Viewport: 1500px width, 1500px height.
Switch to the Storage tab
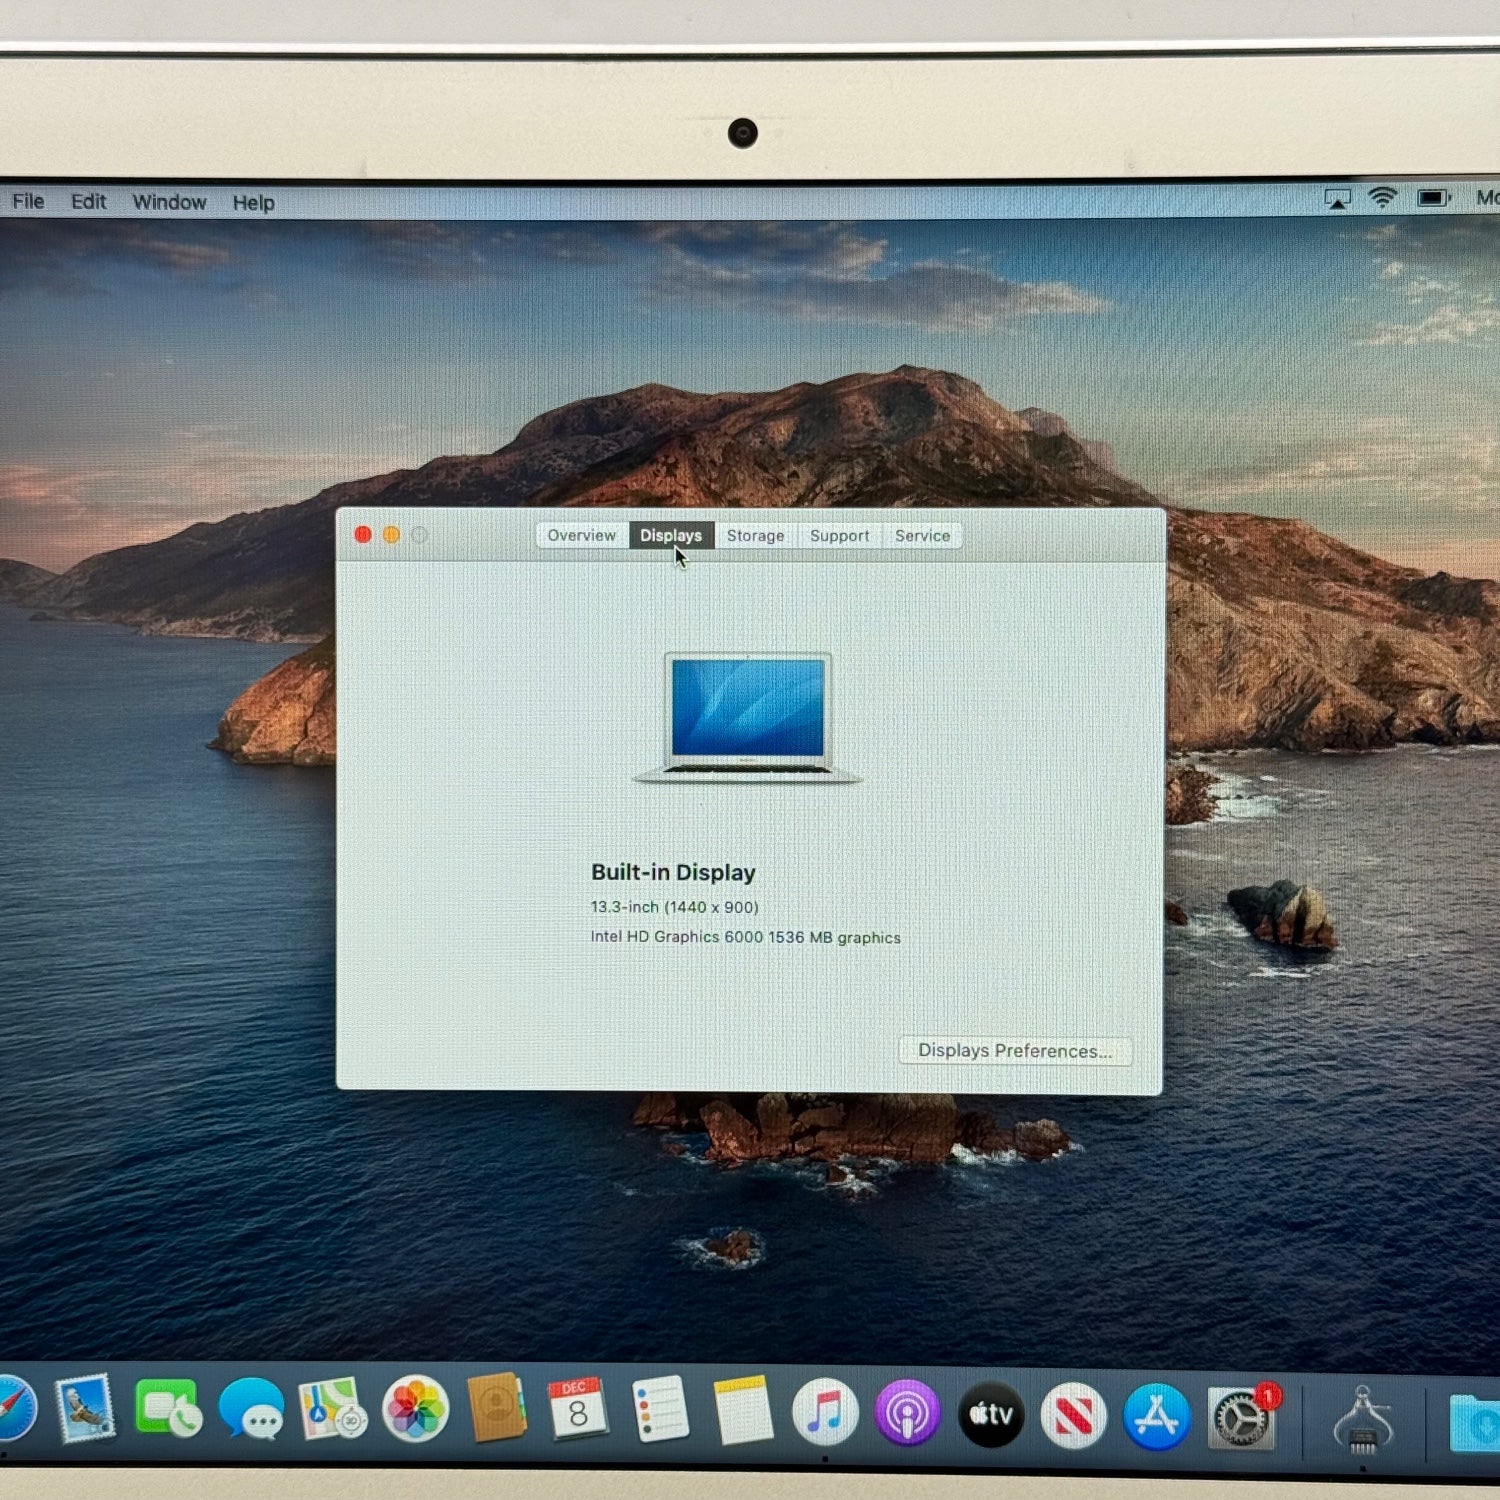(x=755, y=536)
